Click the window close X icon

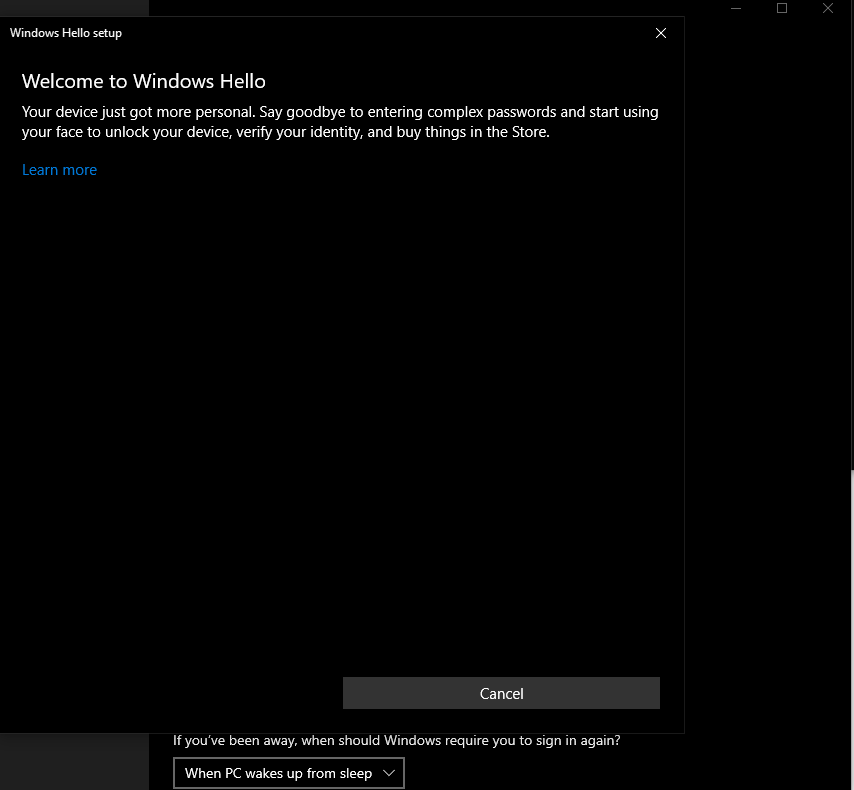point(828,8)
